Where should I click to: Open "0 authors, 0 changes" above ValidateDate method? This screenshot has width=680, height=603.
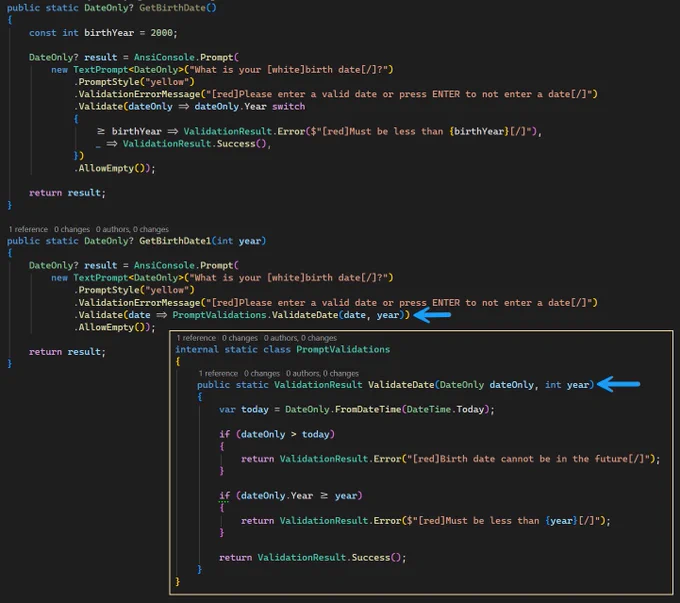click(322, 373)
